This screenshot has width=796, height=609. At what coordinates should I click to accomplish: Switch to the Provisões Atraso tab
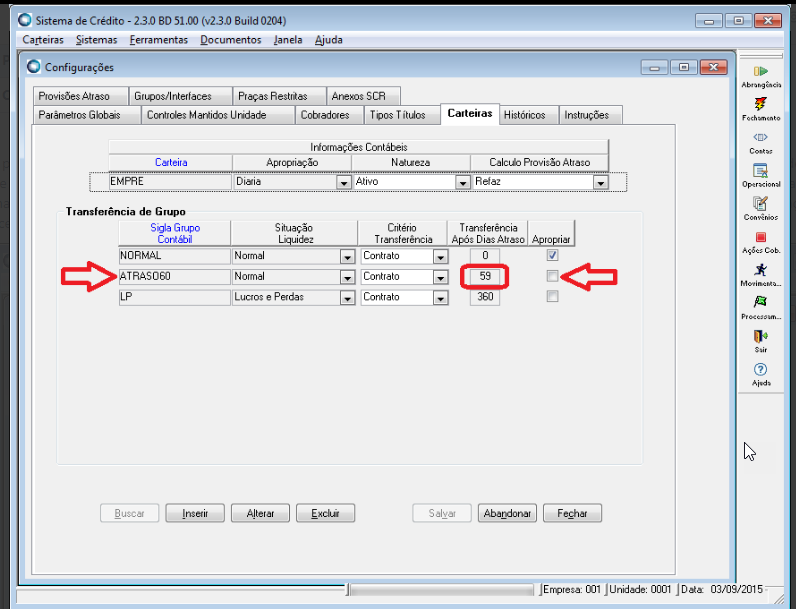click(80, 96)
